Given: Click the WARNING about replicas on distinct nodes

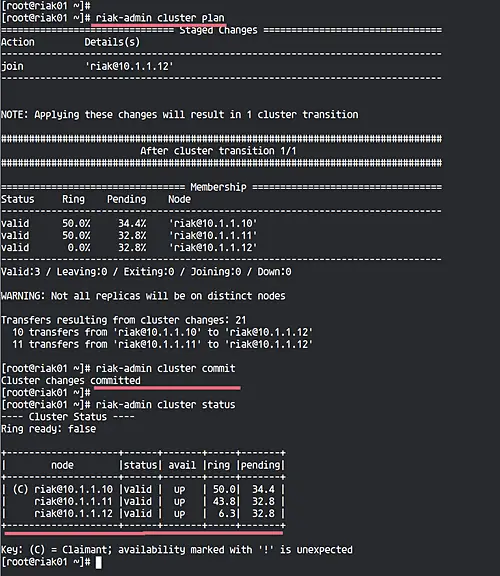Looking at the screenshot, I should (x=143, y=296).
